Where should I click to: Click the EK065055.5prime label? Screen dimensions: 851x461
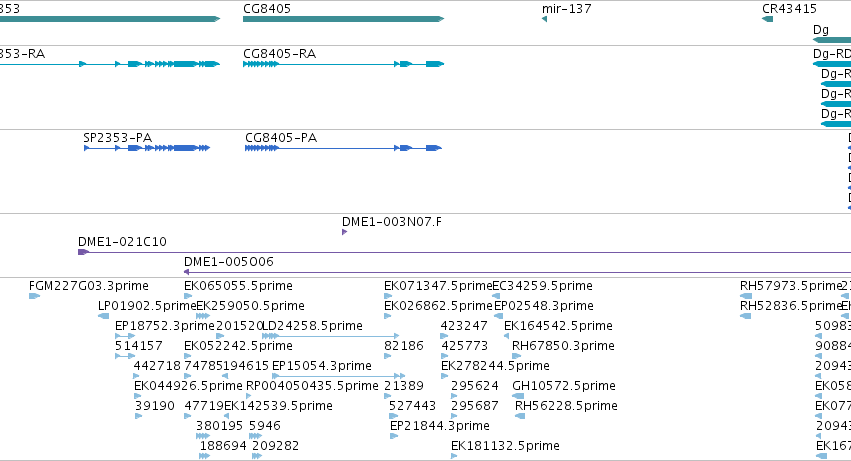click(x=238, y=286)
